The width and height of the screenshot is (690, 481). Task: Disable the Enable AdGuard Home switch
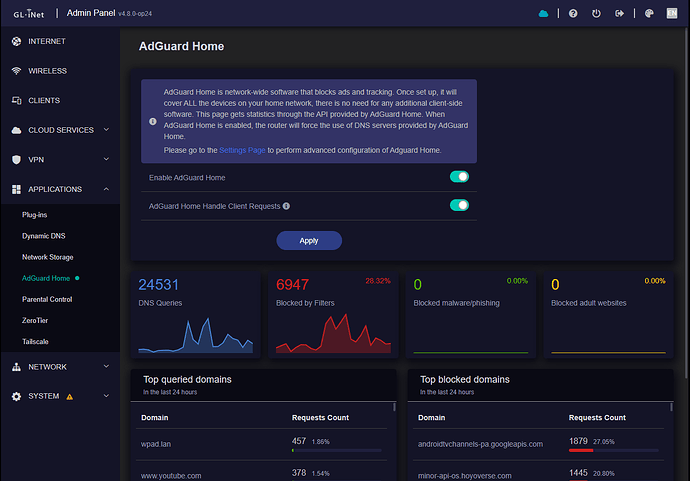[x=459, y=177]
